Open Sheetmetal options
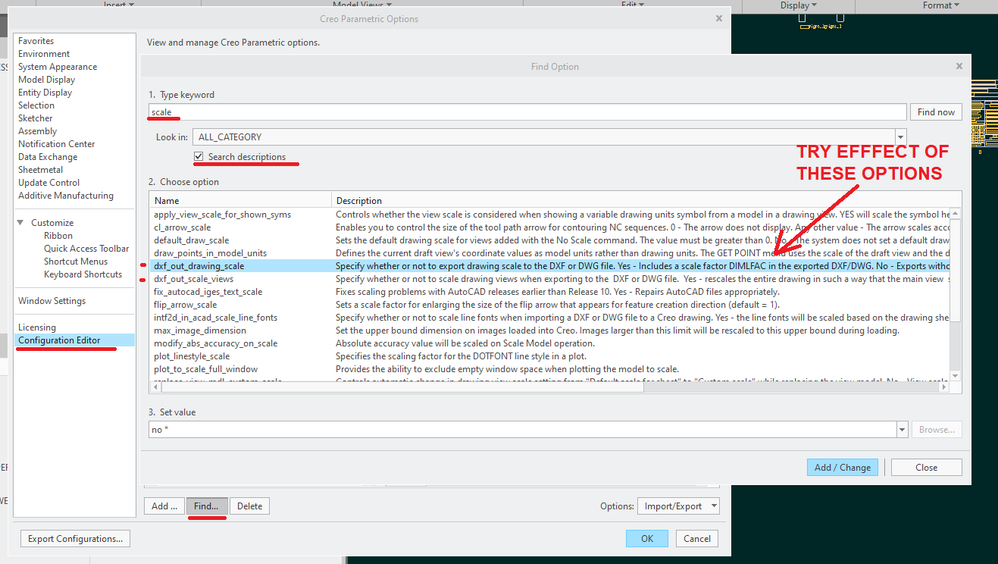This screenshot has width=998, height=564. [x=40, y=169]
